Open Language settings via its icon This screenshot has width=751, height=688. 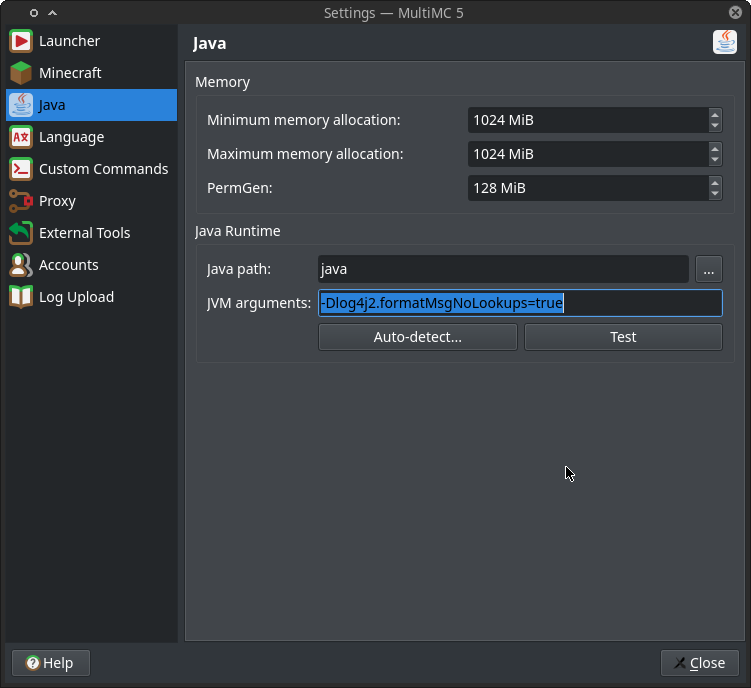click(21, 137)
